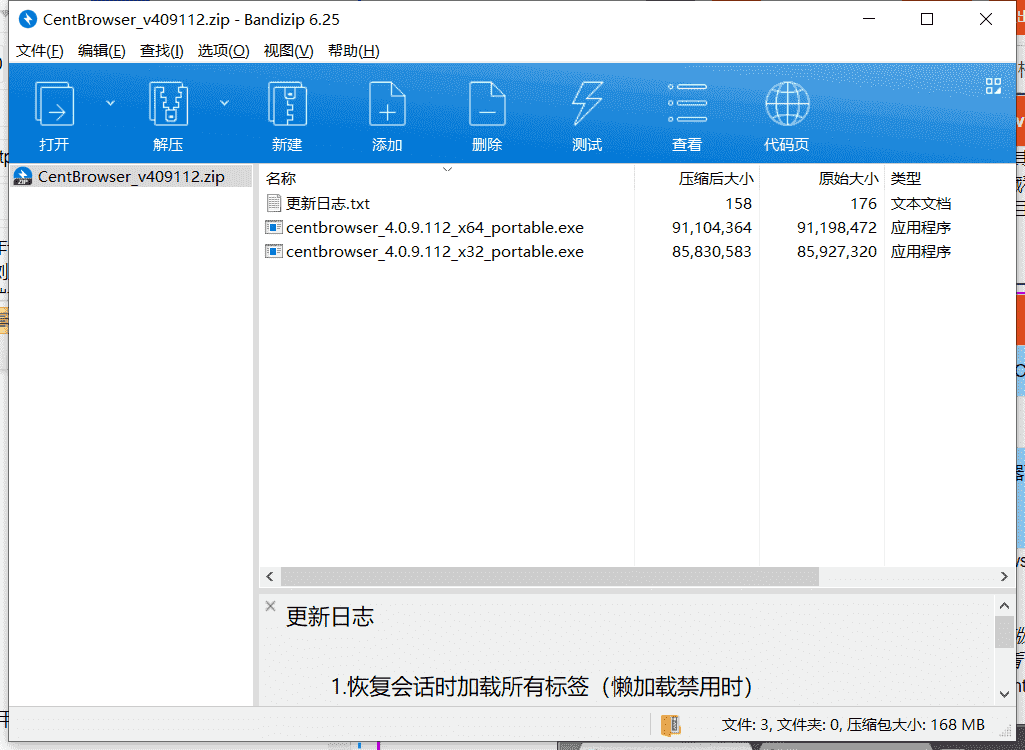This screenshot has height=750, width=1025.
Task: Open the 编辑(E) menu
Action: pos(101,51)
